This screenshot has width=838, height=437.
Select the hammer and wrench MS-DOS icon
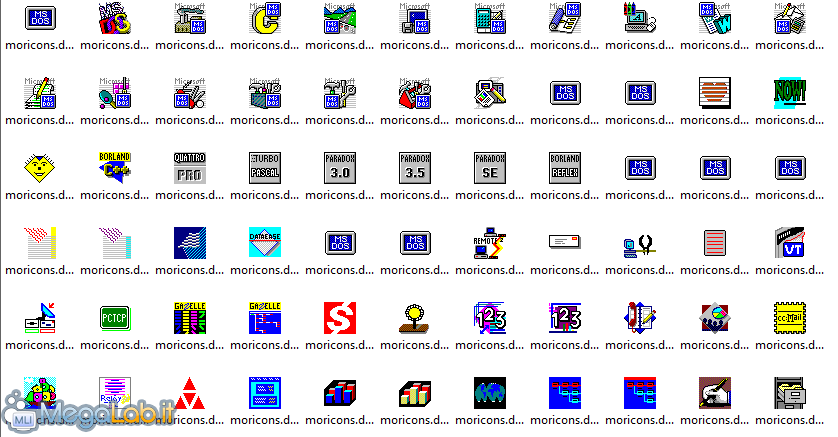point(340,93)
